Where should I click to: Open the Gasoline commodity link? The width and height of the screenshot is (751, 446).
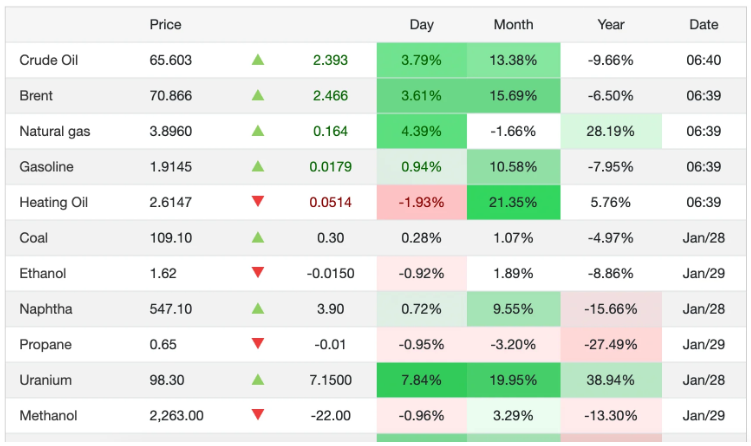coord(46,167)
